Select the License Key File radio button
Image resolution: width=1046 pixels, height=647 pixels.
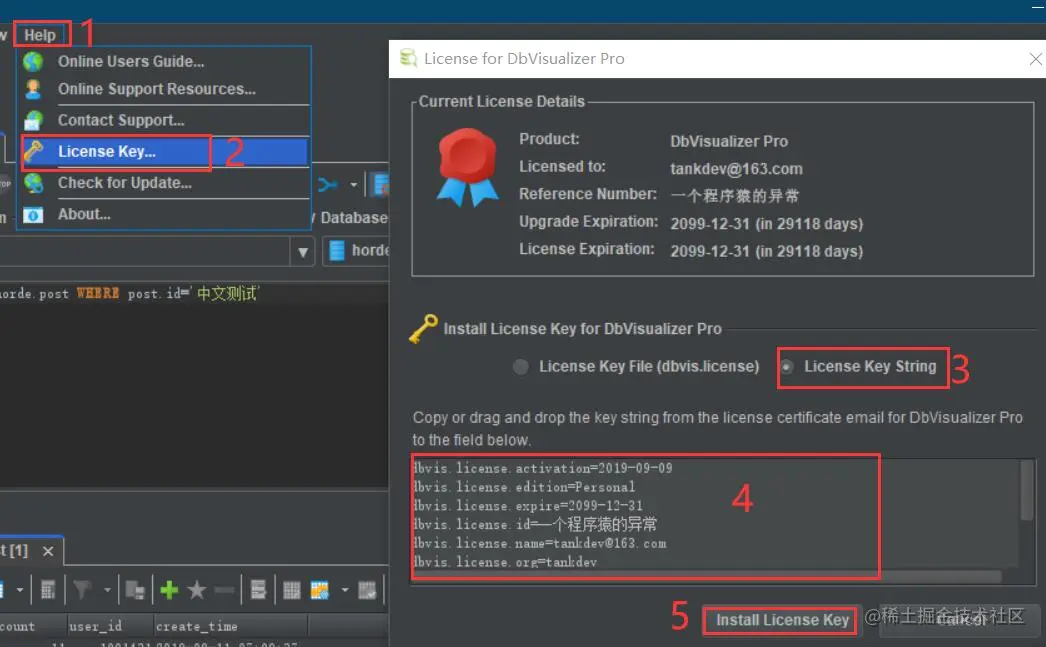(x=521, y=367)
